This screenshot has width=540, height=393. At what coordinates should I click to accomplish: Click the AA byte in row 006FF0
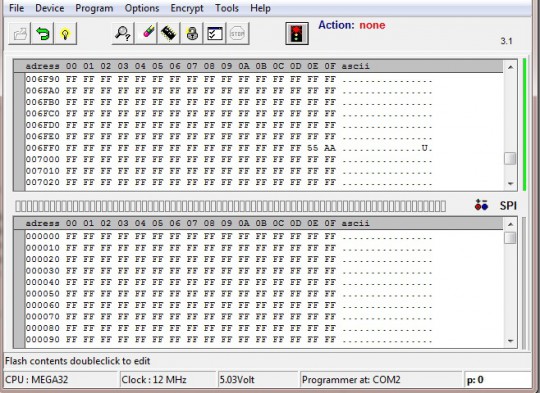pyautogui.click(x=330, y=148)
